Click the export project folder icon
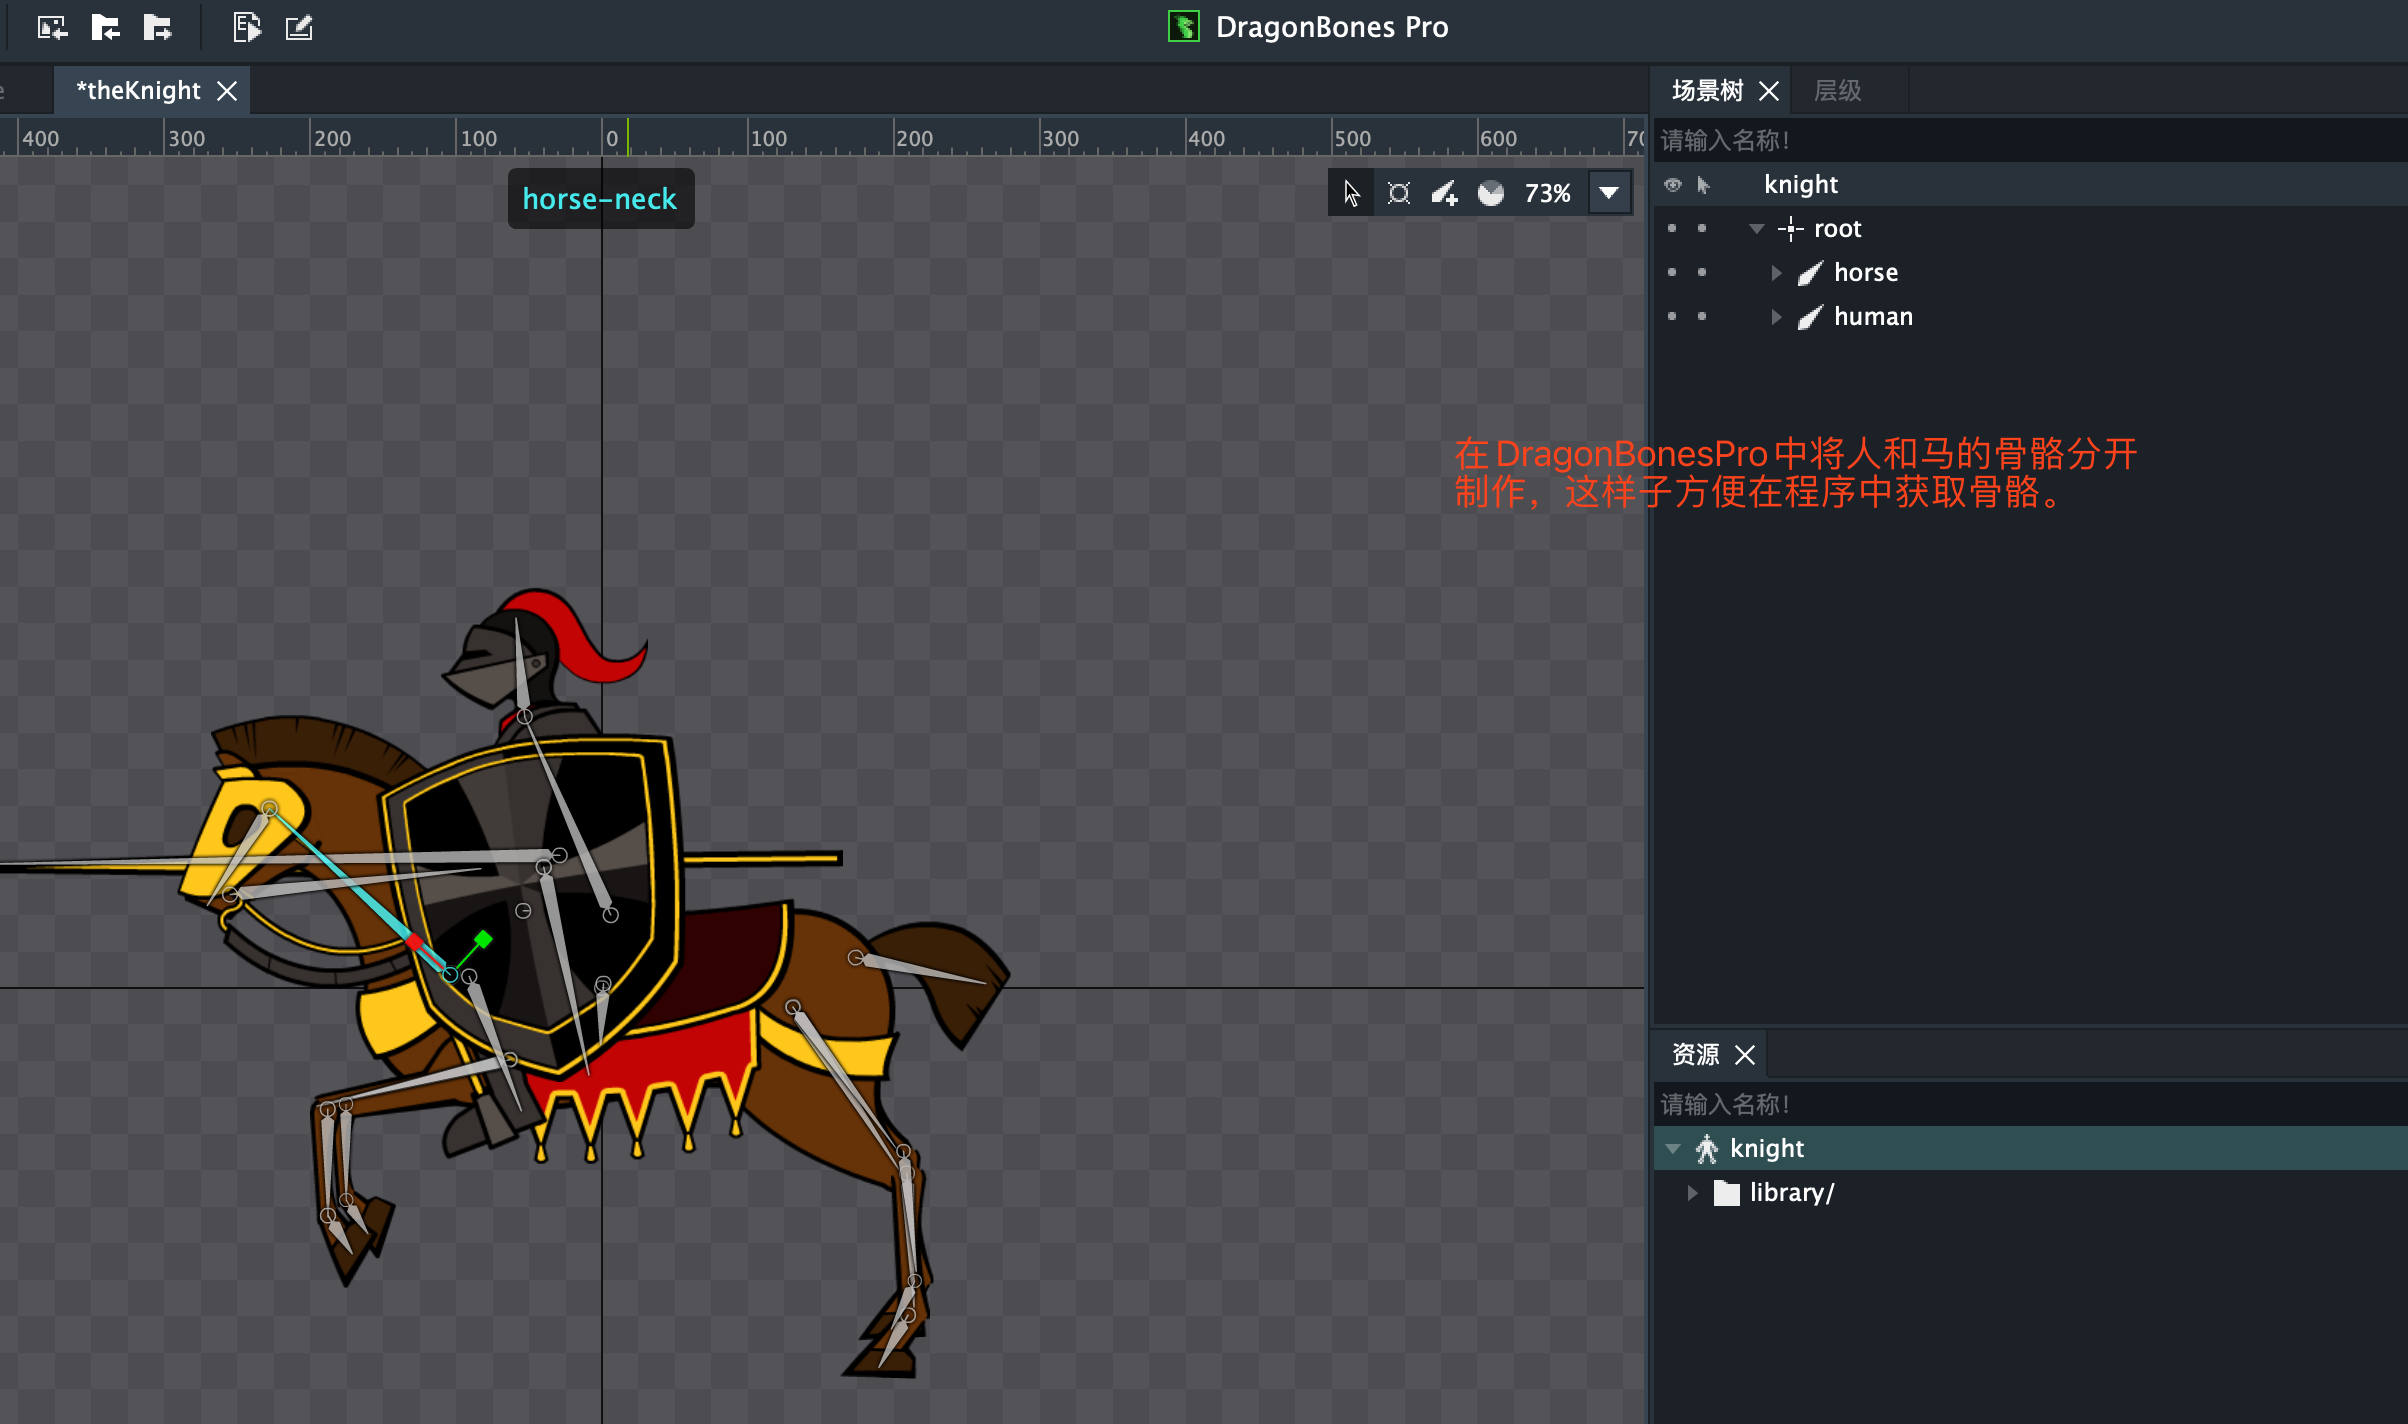 157,27
